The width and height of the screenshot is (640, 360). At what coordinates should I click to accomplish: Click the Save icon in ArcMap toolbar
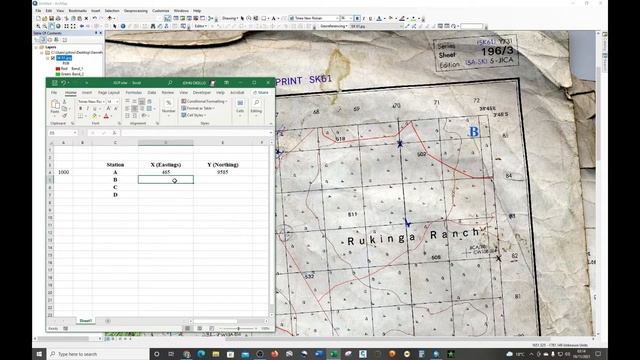[51, 18]
